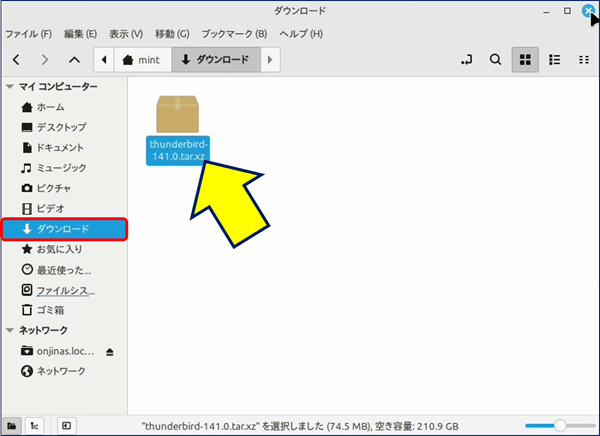600x436 pixels.
Task: Browse the ネットワーク globe entry
Action: coord(64,371)
